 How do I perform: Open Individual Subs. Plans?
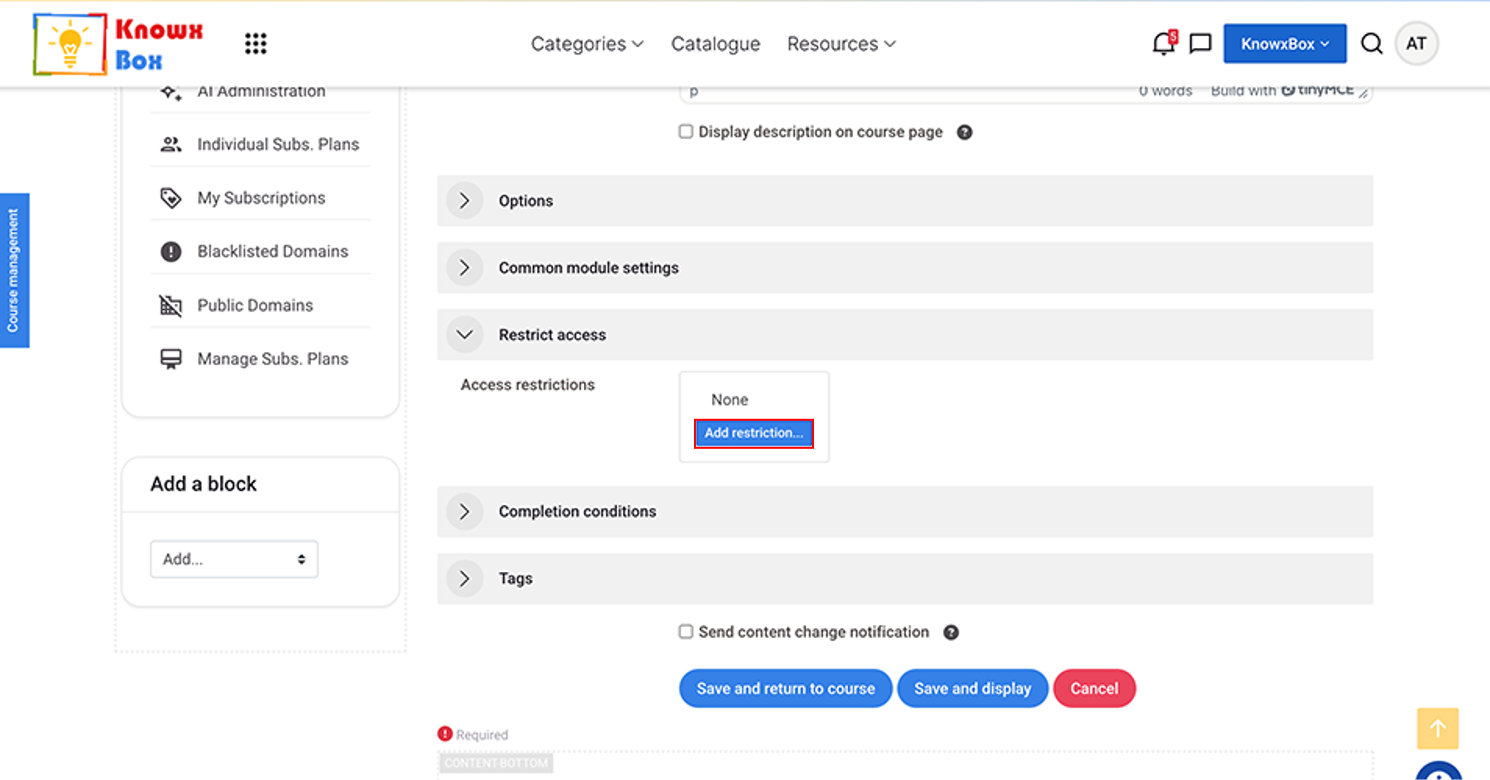(x=278, y=144)
